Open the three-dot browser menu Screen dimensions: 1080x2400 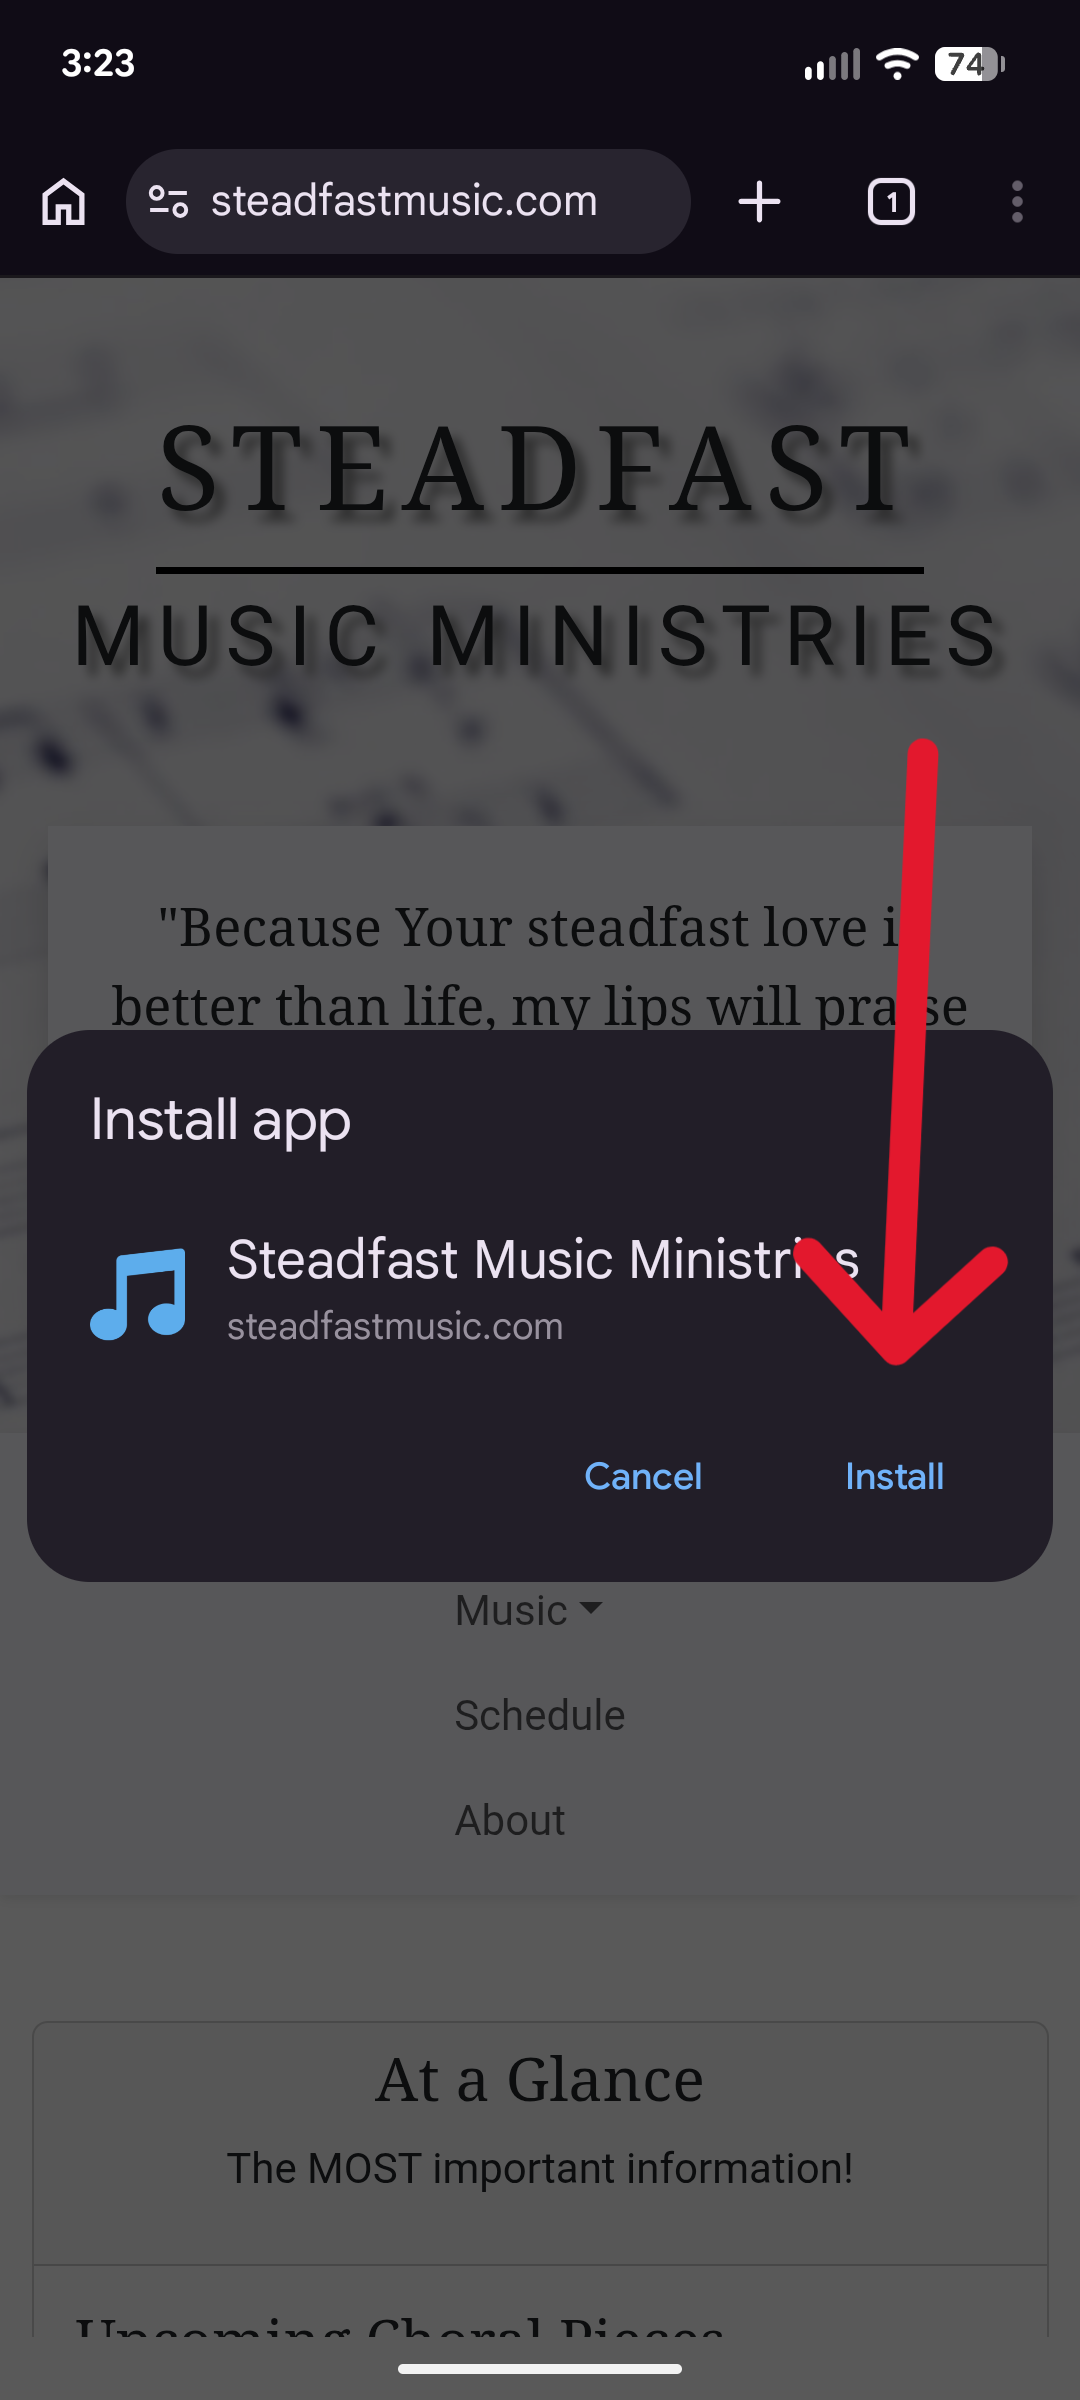[x=1017, y=202]
